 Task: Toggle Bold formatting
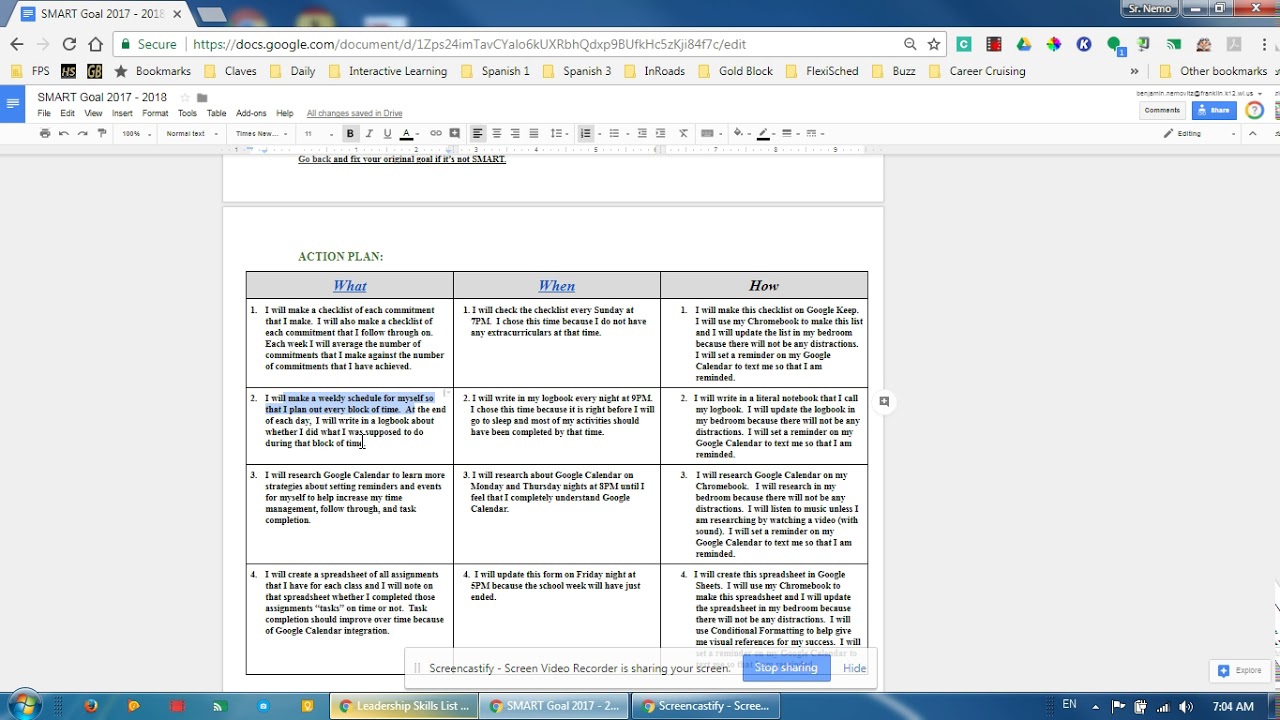[x=350, y=133]
